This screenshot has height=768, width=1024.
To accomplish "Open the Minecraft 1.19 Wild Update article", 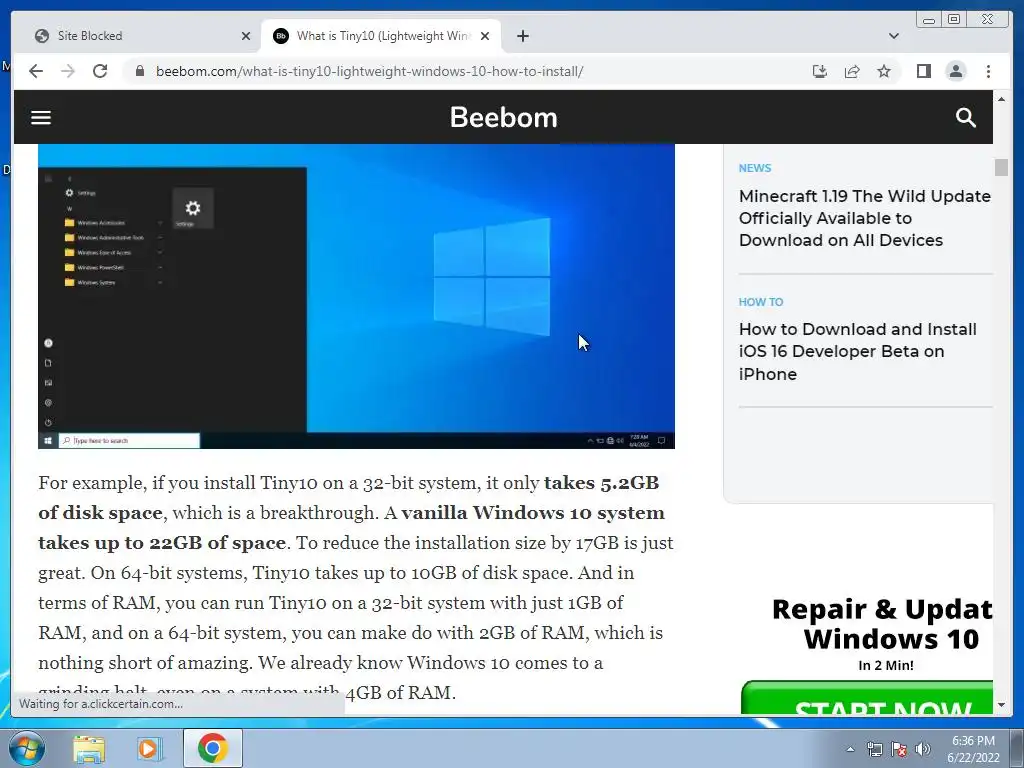I will coord(865,218).
